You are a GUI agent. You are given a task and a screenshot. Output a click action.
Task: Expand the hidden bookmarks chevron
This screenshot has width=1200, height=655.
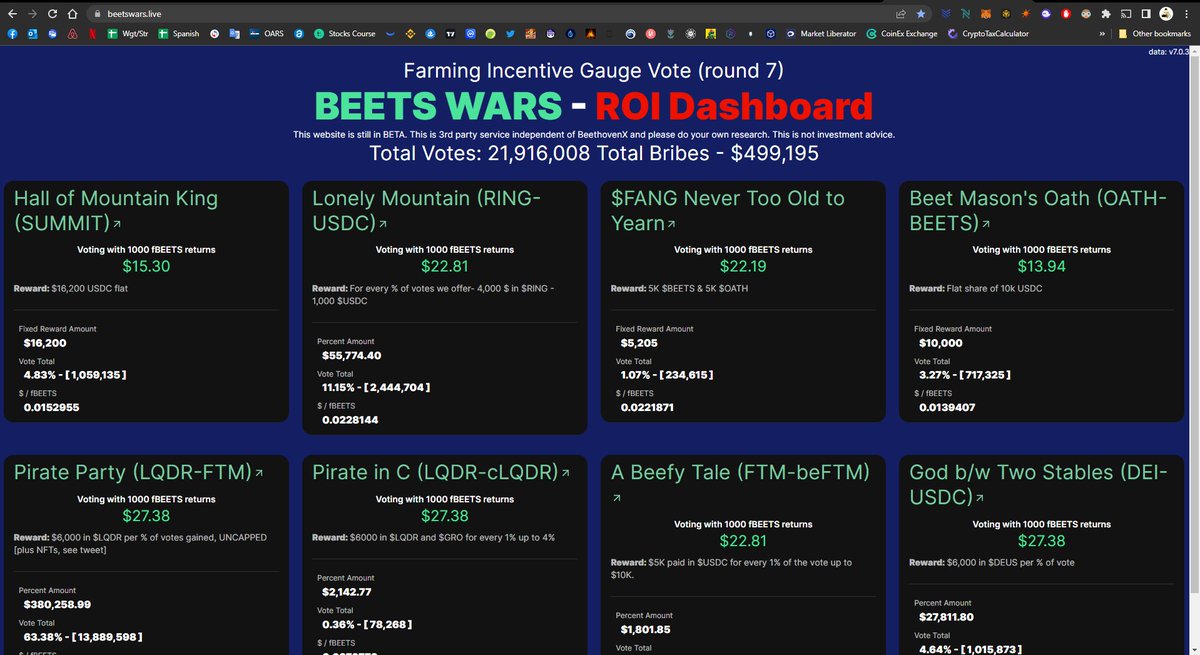click(1102, 34)
